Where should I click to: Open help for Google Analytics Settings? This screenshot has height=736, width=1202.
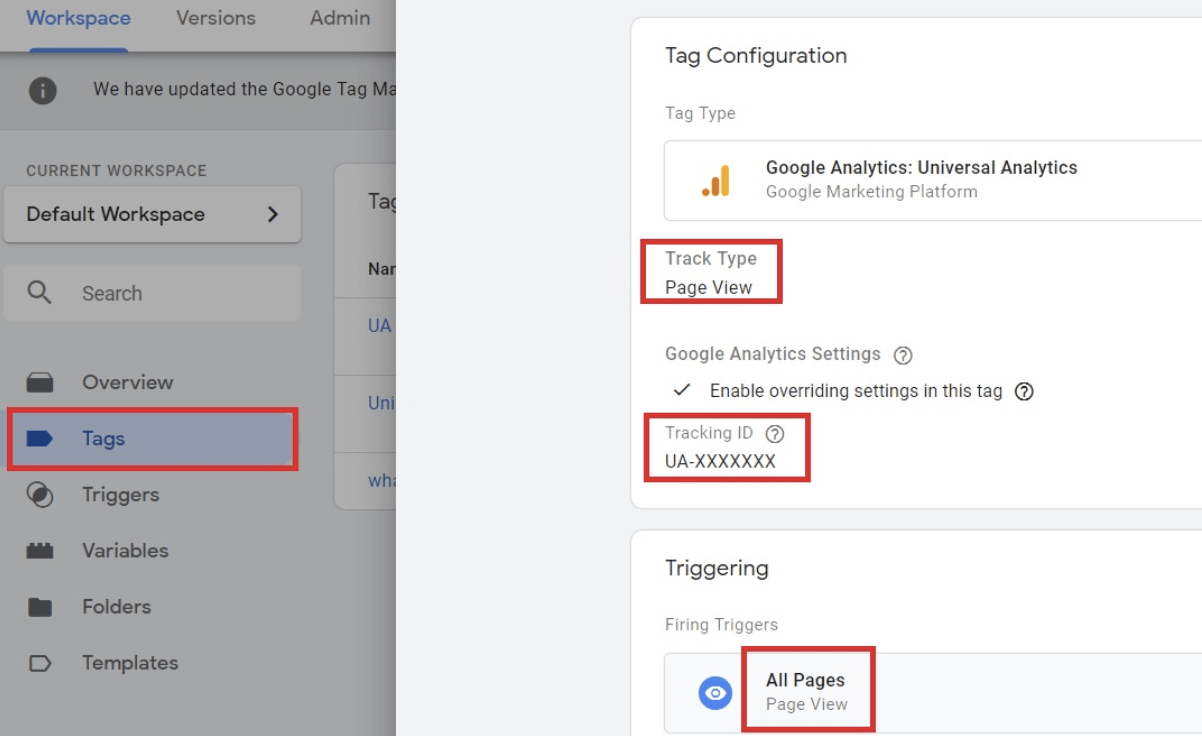tap(903, 355)
